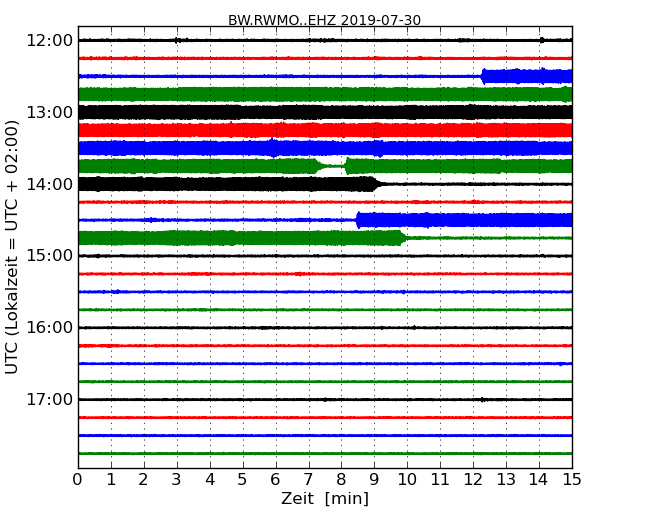Click the blue 14:30 trace amplitude onset
The image size is (650, 520).
(358, 220)
